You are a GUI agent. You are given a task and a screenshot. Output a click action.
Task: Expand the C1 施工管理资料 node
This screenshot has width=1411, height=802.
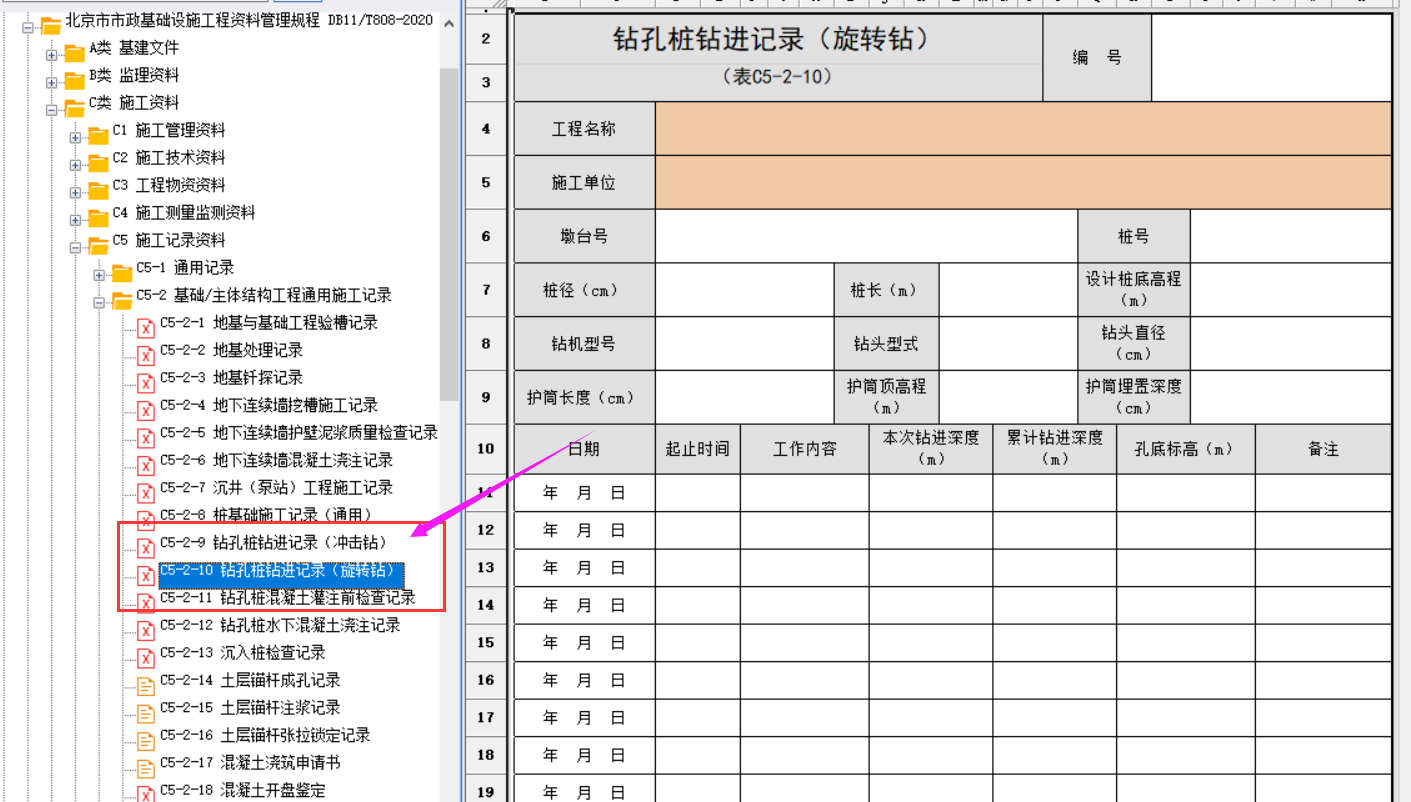(x=75, y=136)
